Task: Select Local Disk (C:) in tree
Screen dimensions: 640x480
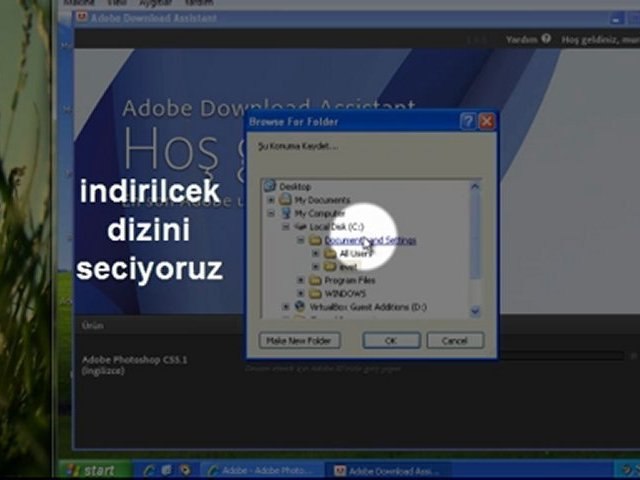Action: (x=336, y=227)
